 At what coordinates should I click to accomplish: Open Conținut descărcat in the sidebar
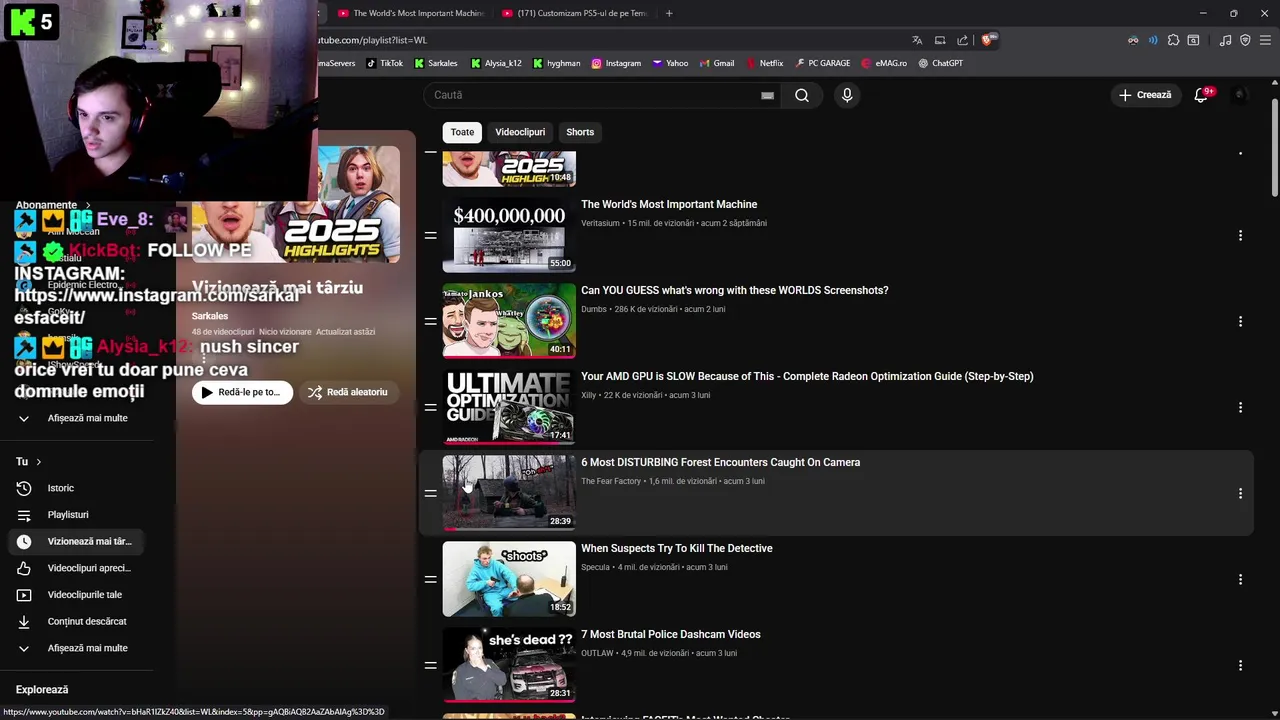77,621
